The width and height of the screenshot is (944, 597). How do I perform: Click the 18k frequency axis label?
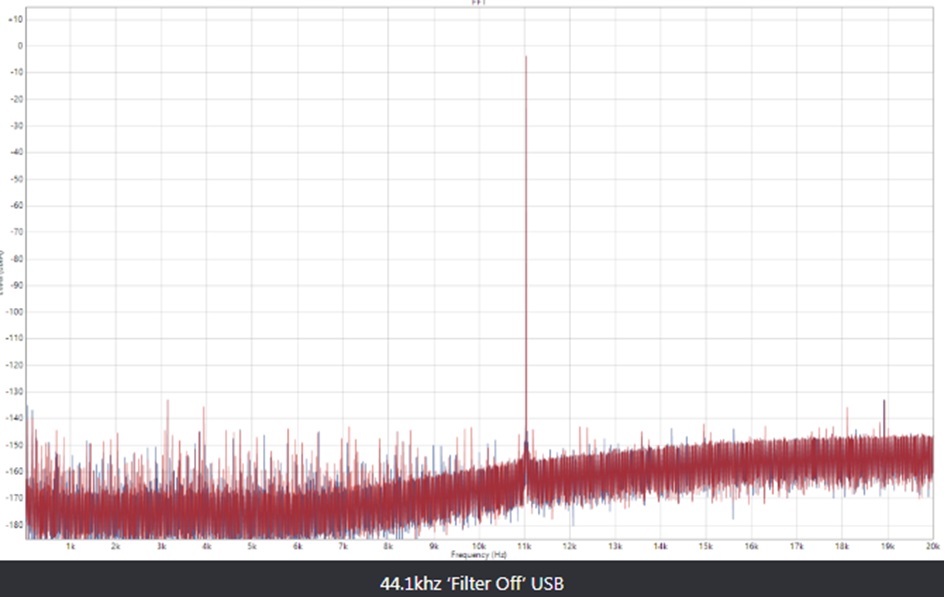[842, 546]
